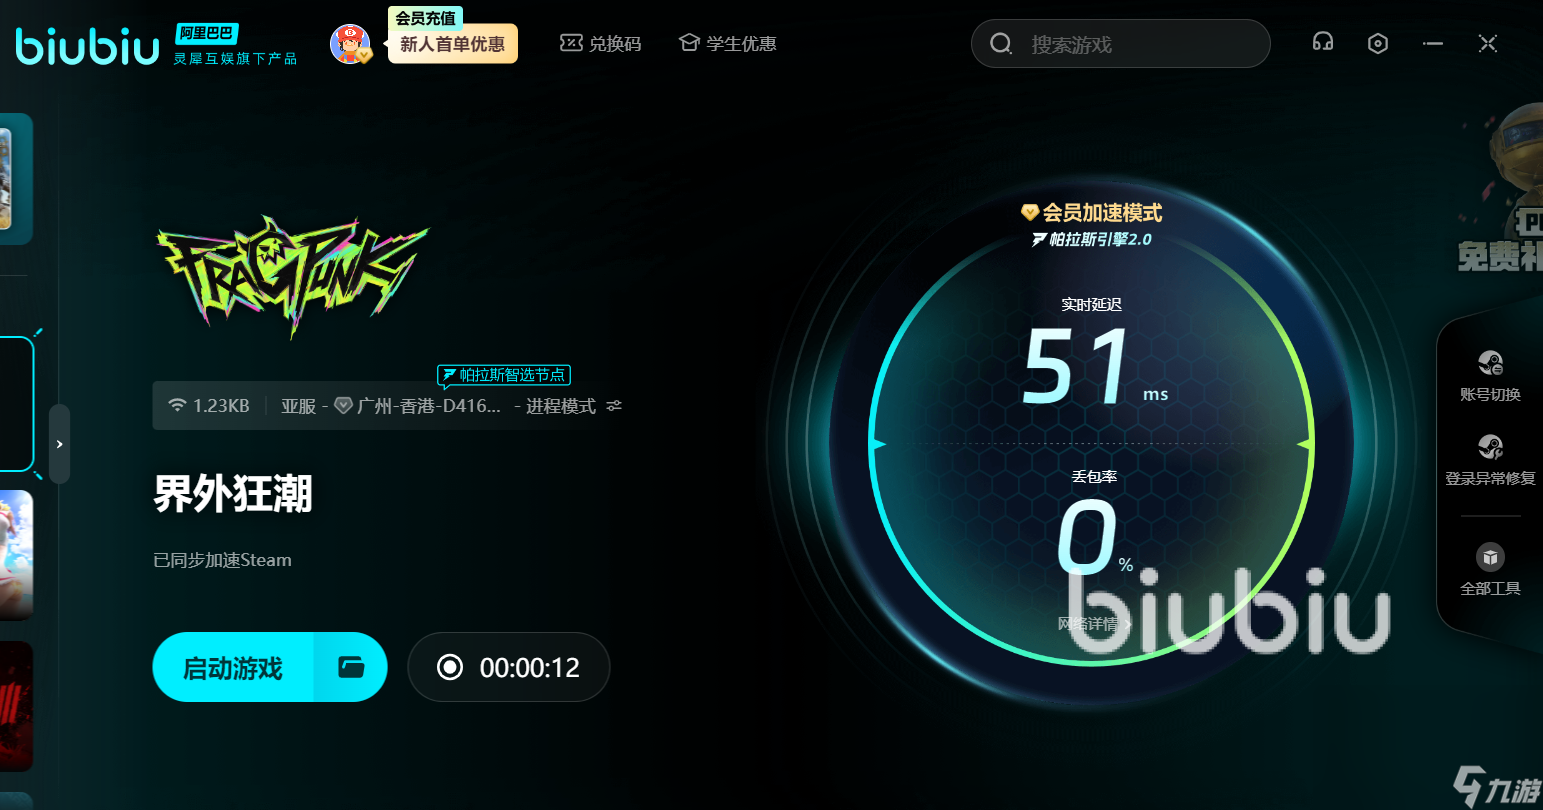Click the 新人首单优惠 promotion banner

coord(452,44)
